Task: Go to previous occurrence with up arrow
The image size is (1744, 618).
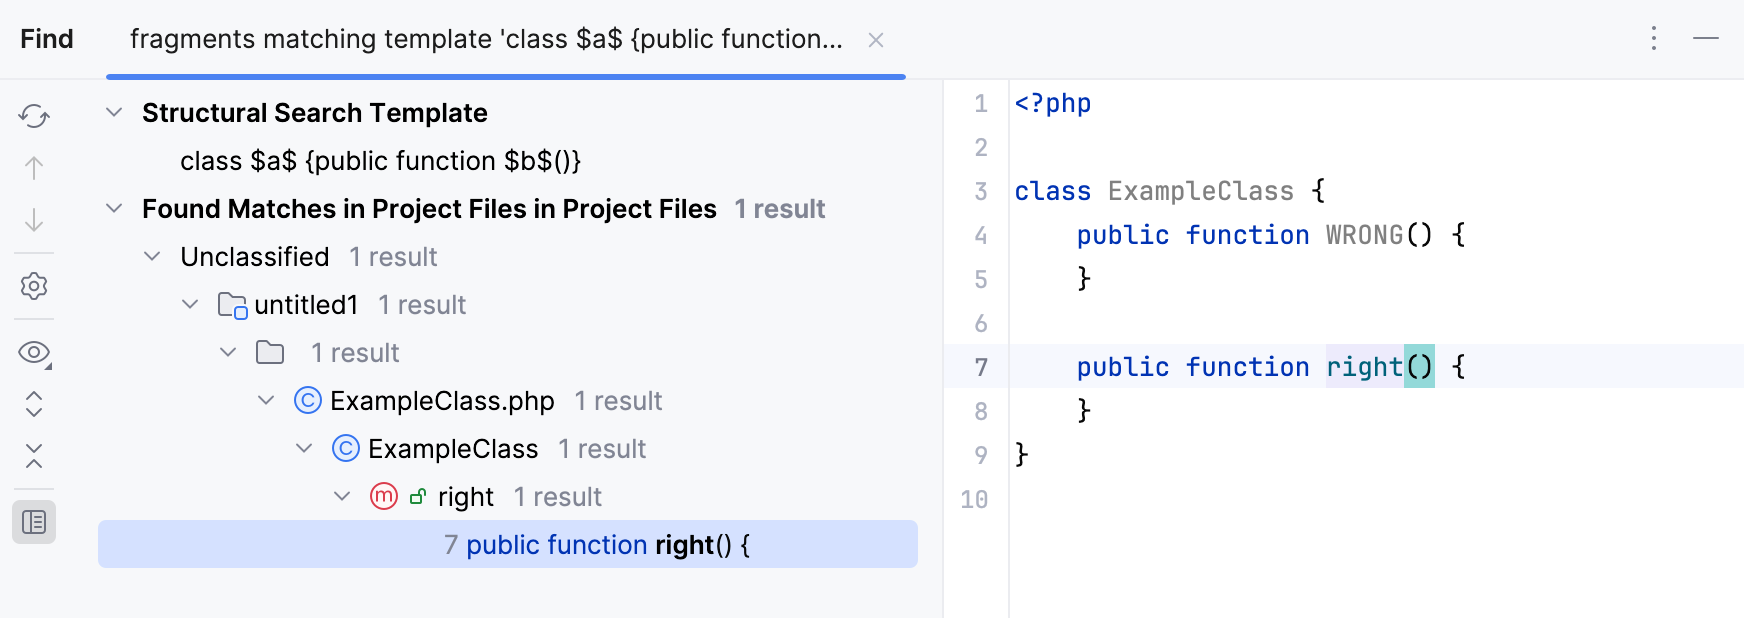Action: (x=34, y=168)
